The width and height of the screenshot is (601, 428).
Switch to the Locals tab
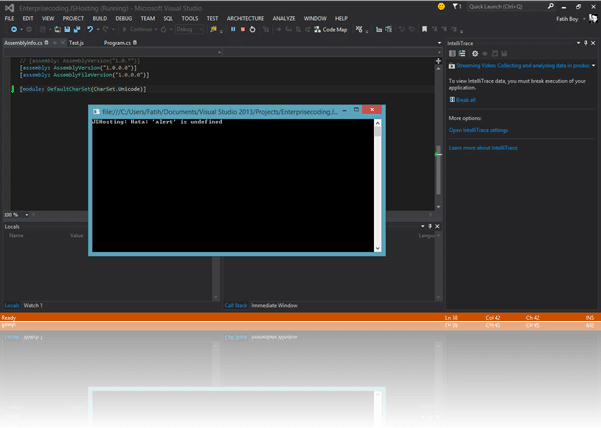click(11, 305)
